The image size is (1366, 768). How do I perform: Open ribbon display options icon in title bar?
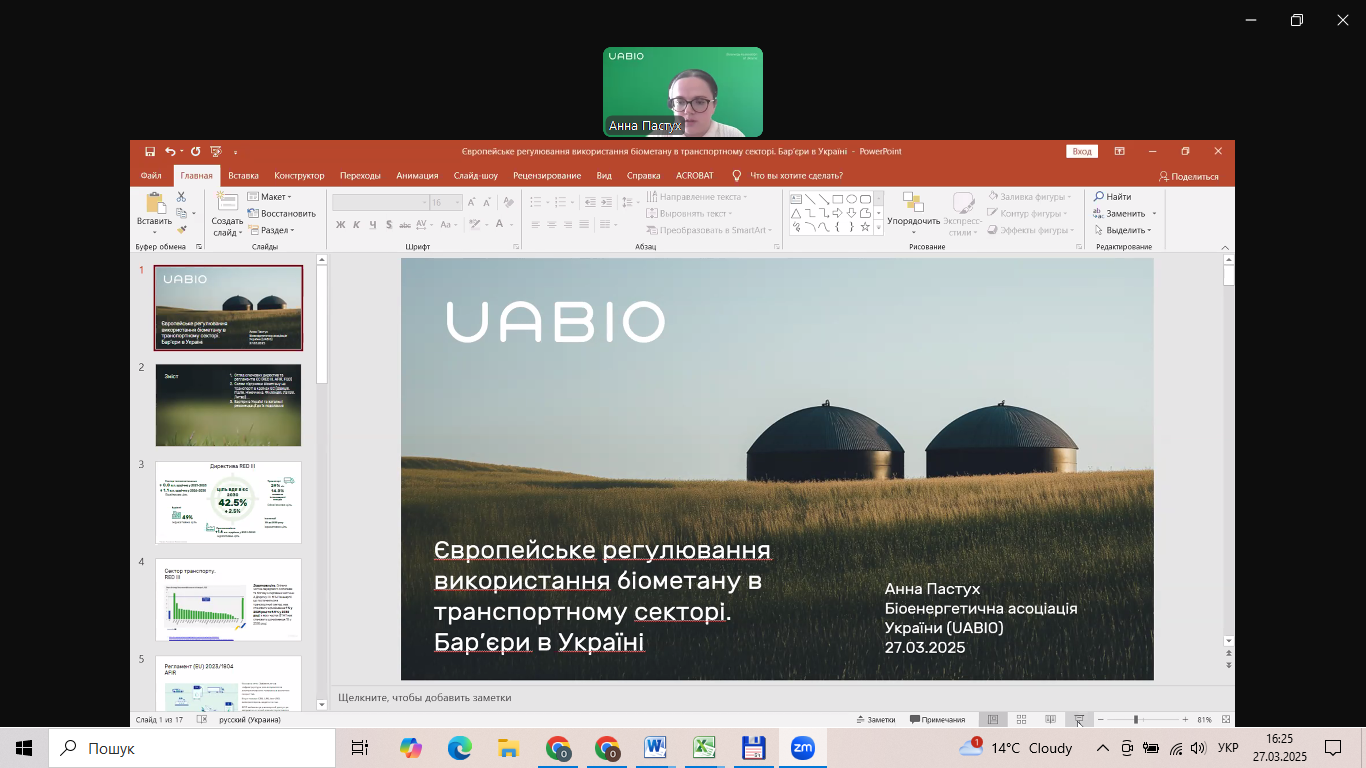pos(1121,151)
